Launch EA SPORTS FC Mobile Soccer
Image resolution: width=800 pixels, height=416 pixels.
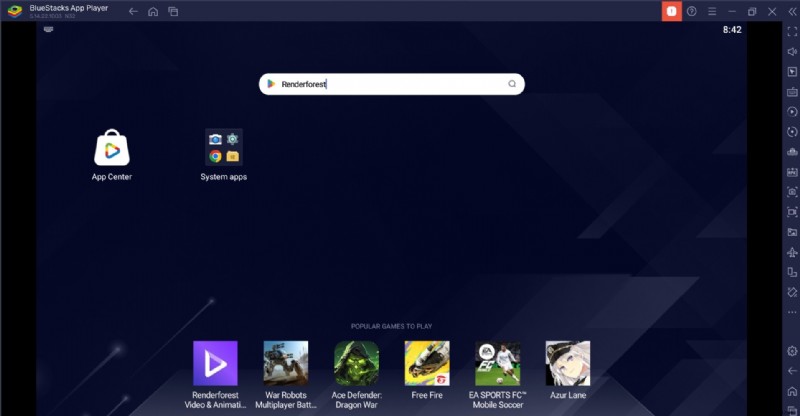coord(497,363)
